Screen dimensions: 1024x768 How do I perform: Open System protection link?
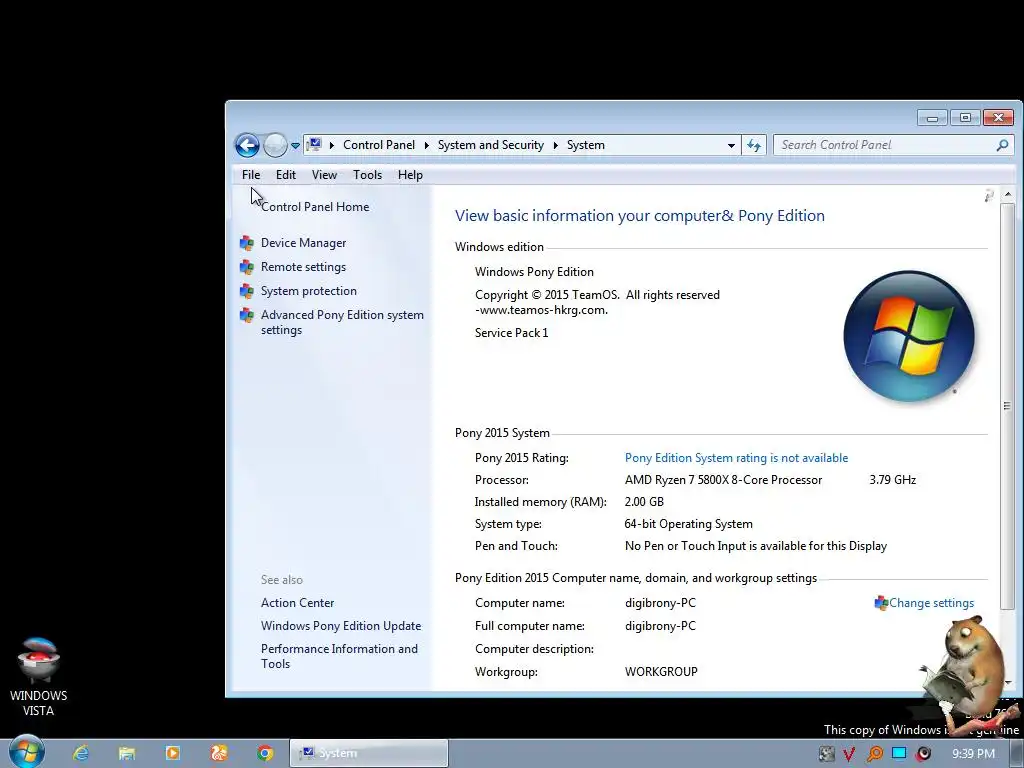click(308, 291)
